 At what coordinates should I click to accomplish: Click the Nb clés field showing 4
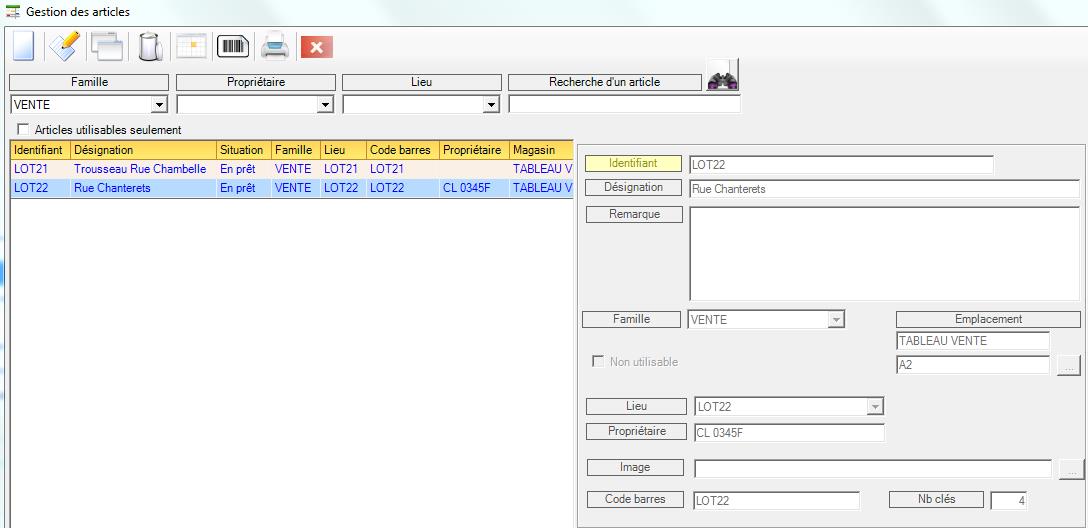(1009, 500)
